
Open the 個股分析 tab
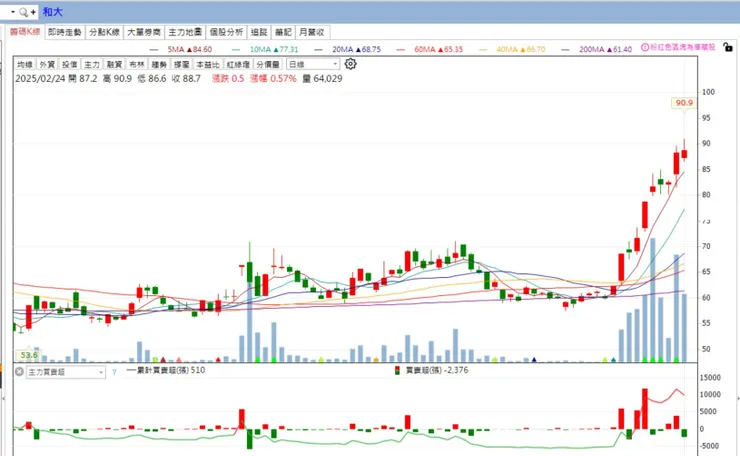click(x=226, y=32)
